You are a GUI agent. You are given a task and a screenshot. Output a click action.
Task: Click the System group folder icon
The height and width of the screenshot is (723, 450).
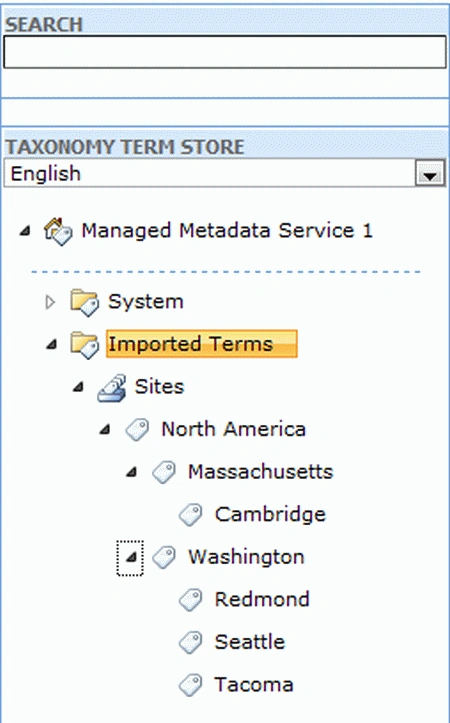[84, 302]
